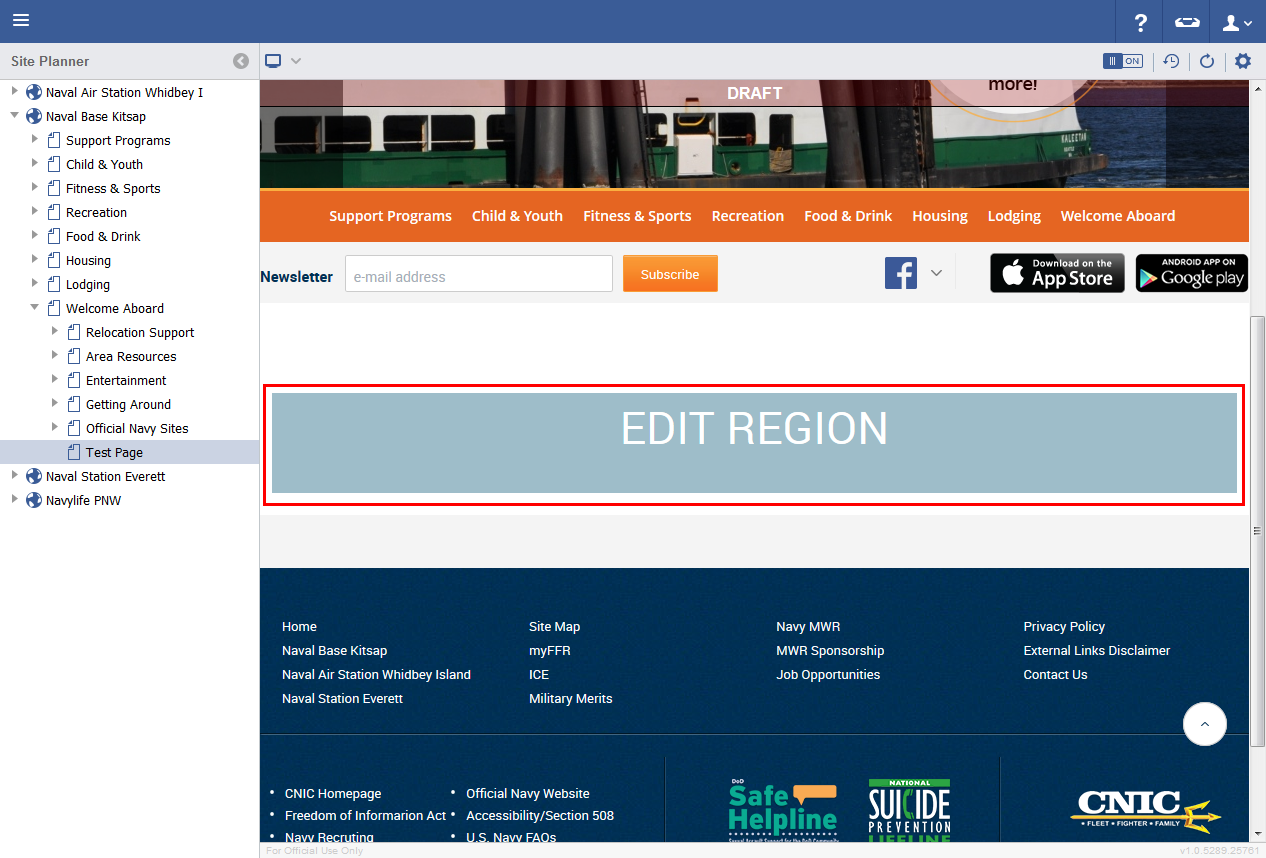Screen dimensions: 1266x858
Task: Open the Lodging navigation menu item
Action: coord(1014,216)
